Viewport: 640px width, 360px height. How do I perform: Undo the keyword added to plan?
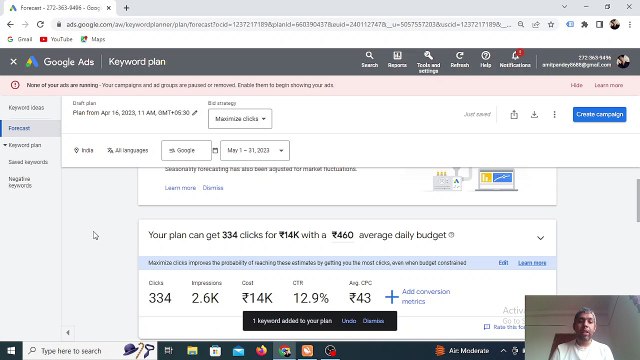point(349,321)
